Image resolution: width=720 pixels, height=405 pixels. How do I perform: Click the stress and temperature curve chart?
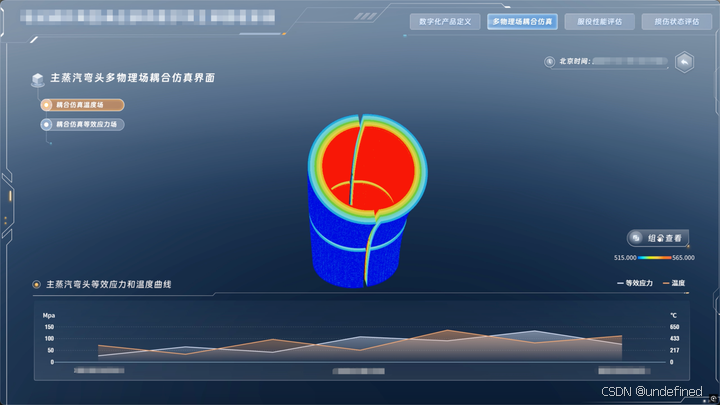click(x=361, y=341)
